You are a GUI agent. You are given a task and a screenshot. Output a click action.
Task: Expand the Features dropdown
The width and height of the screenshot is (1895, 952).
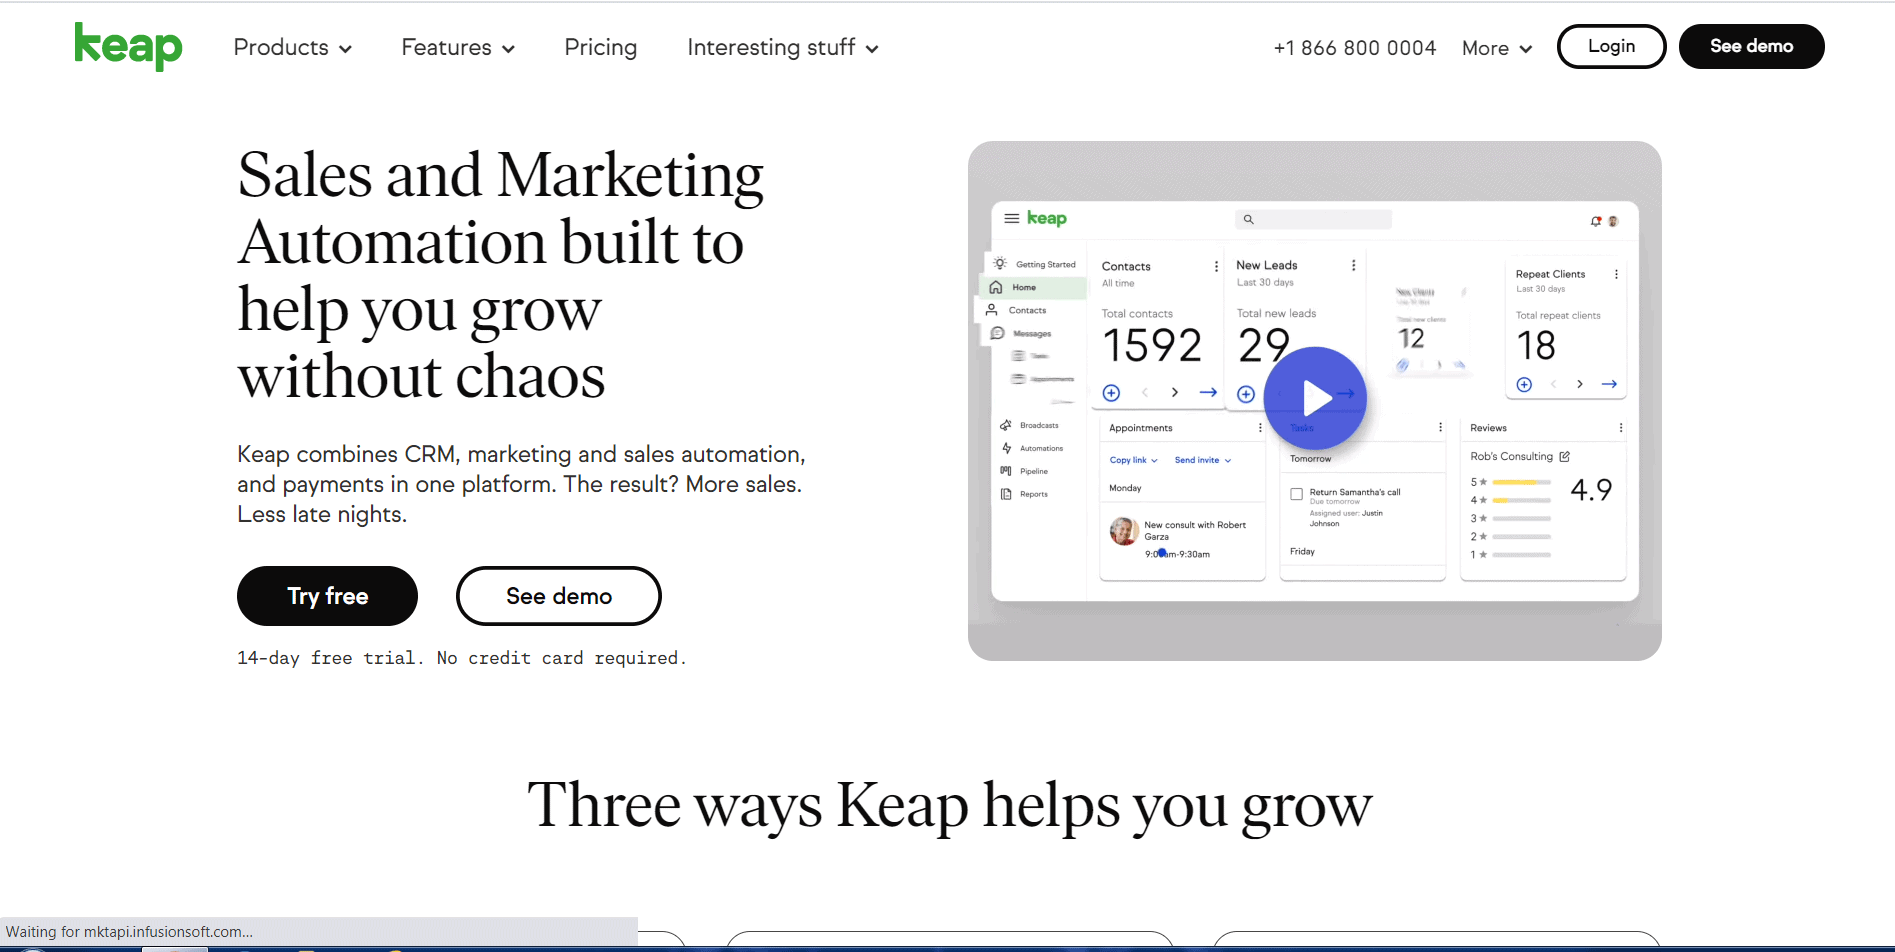tap(458, 47)
